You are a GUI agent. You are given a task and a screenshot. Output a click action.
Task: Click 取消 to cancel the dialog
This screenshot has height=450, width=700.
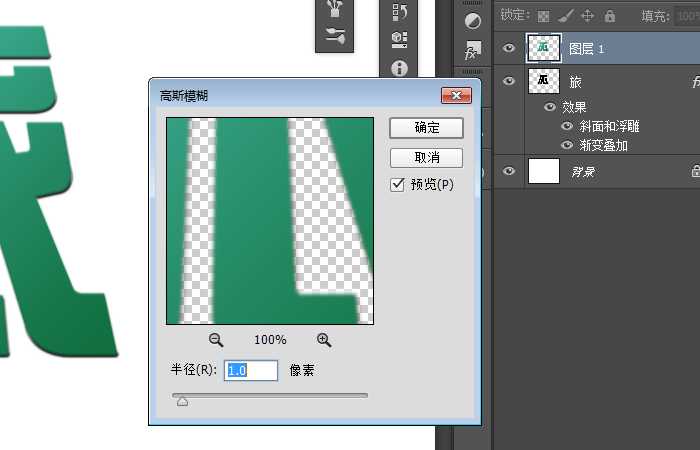point(426,158)
